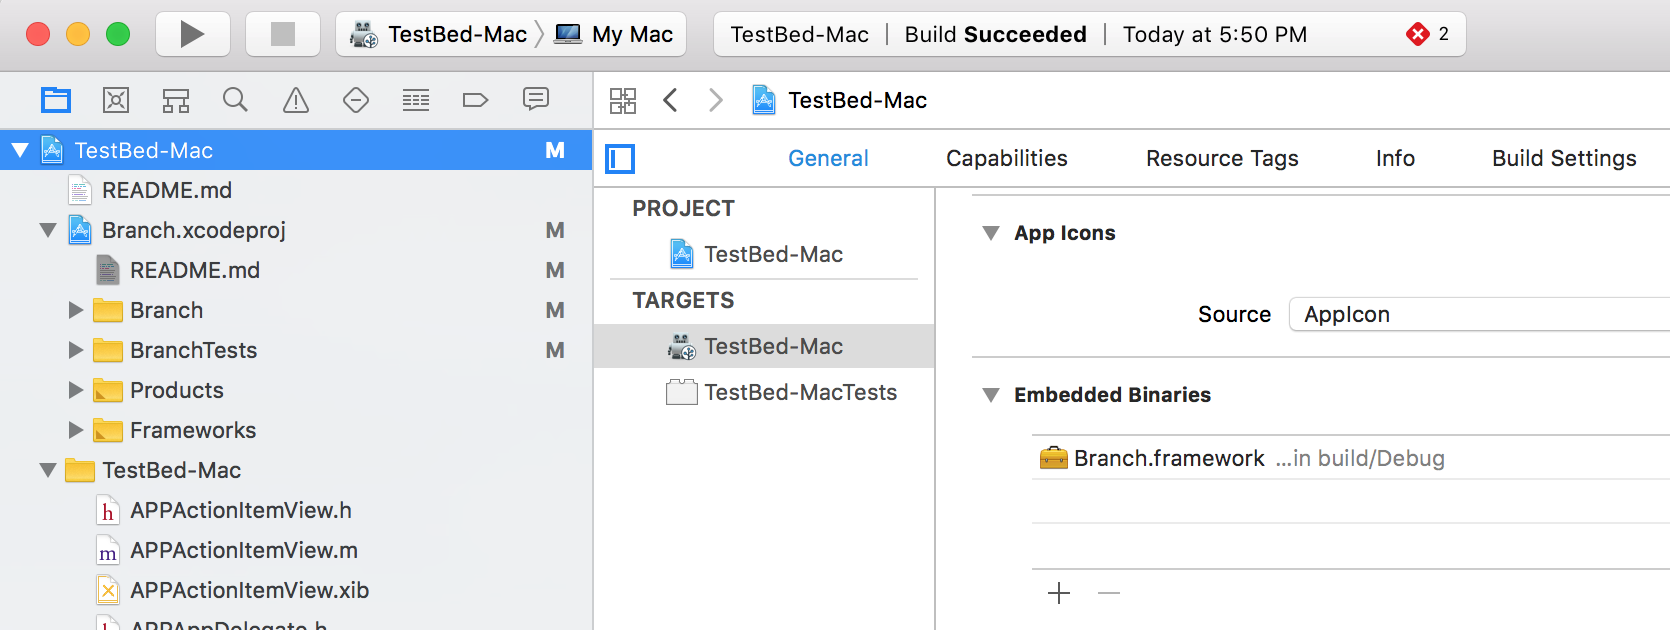Screen dimensions: 1670x630
Task: Open the Report navigator speech-bubble icon
Action: tap(536, 100)
